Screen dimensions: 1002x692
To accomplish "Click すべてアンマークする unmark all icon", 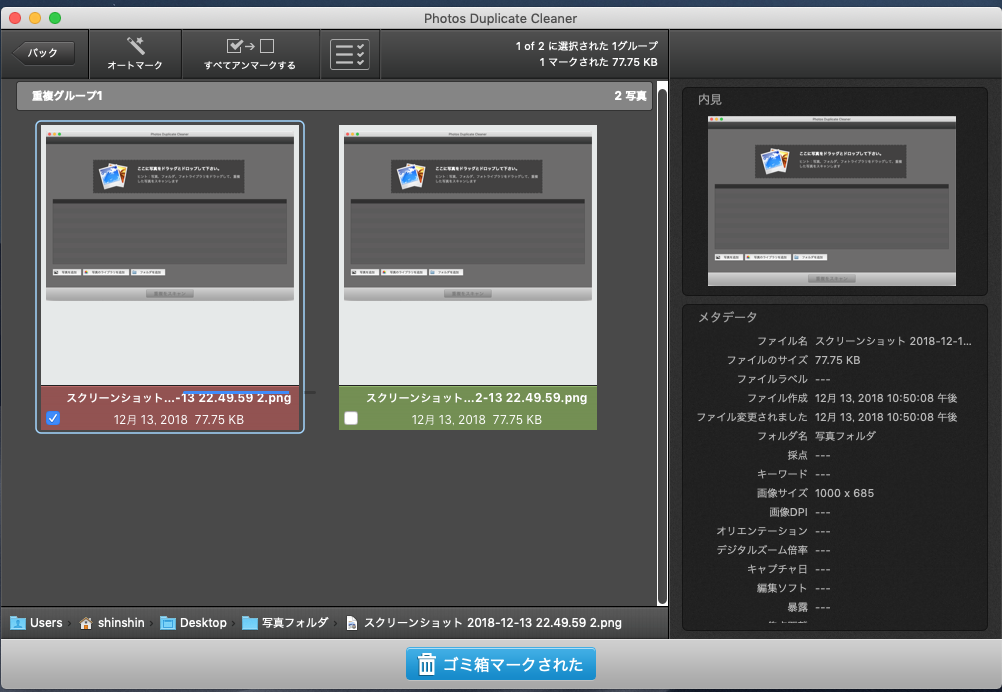I will click(x=250, y=54).
